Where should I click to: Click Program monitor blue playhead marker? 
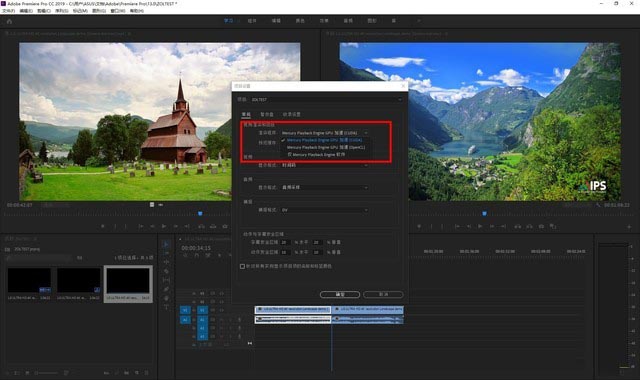point(484,213)
